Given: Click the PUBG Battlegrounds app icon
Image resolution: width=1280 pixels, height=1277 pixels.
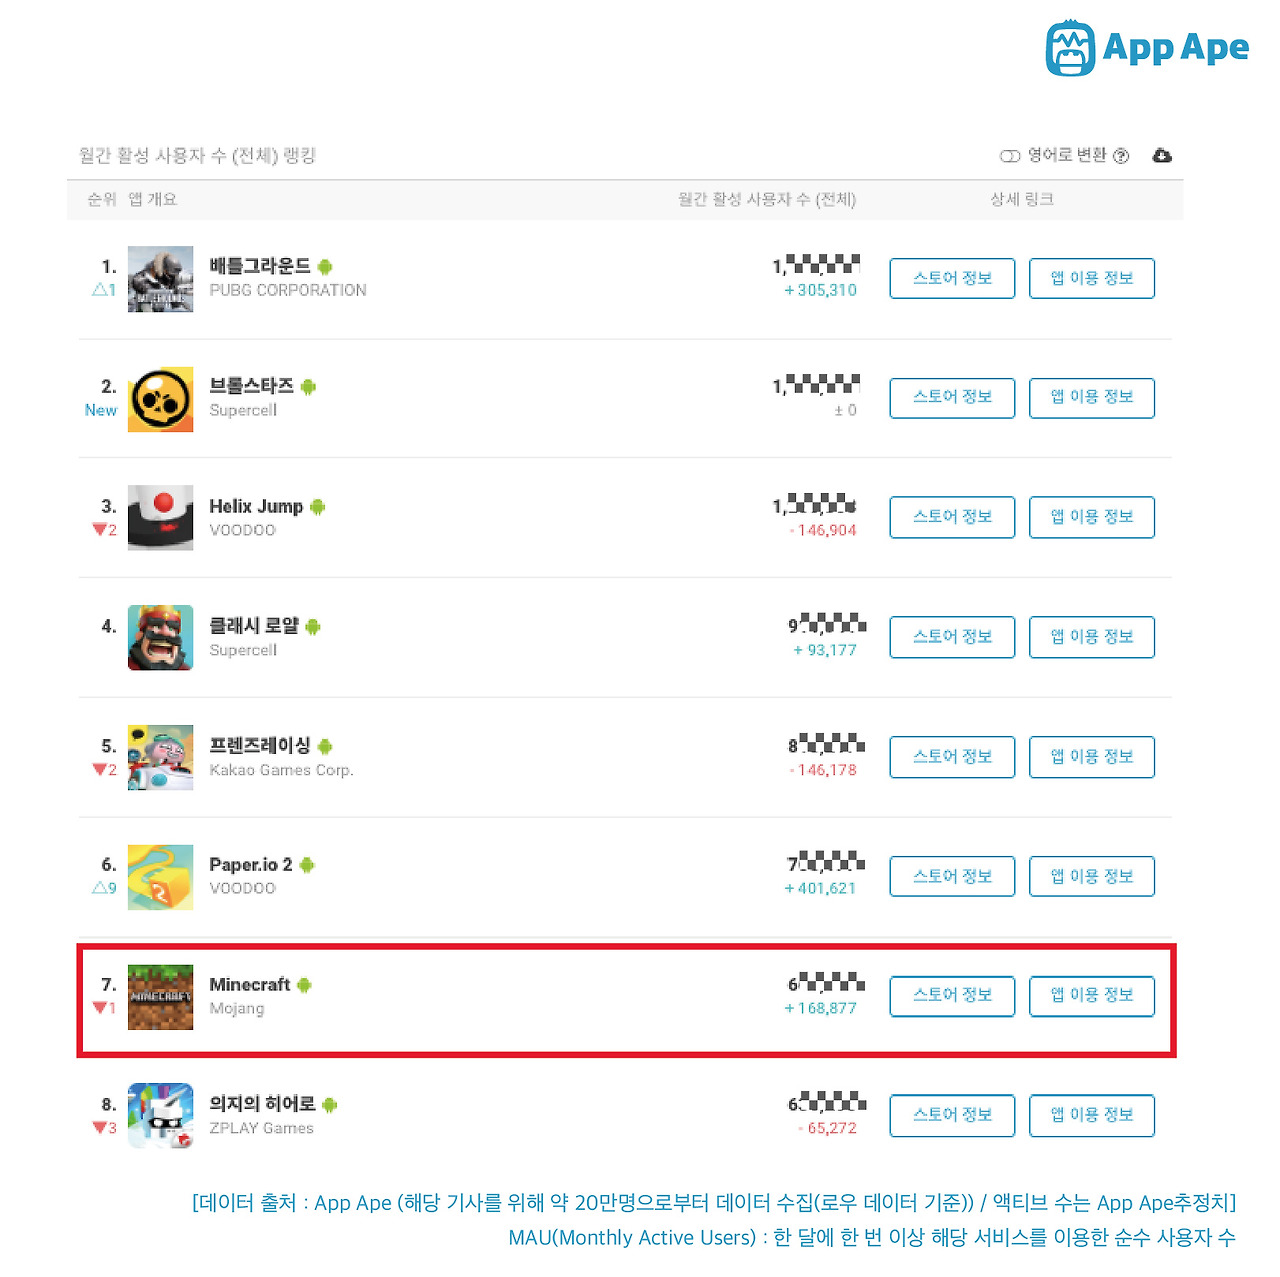Looking at the screenshot, I should coord(160,279).
